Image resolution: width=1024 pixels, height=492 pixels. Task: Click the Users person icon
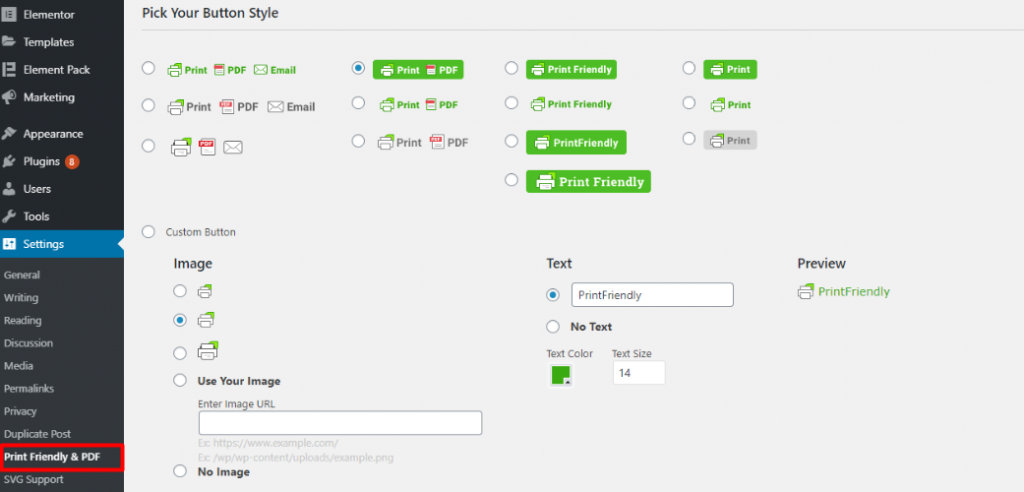(9, 188)
